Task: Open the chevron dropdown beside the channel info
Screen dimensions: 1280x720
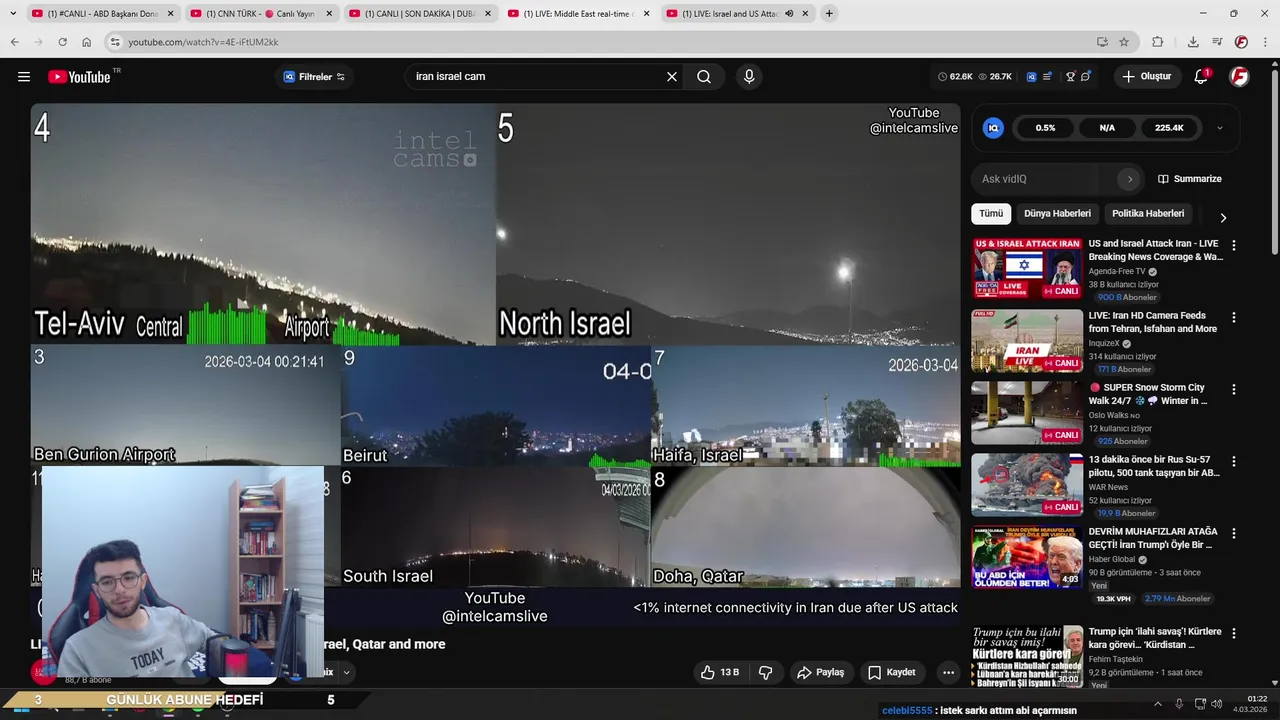Action: point(346,672)
